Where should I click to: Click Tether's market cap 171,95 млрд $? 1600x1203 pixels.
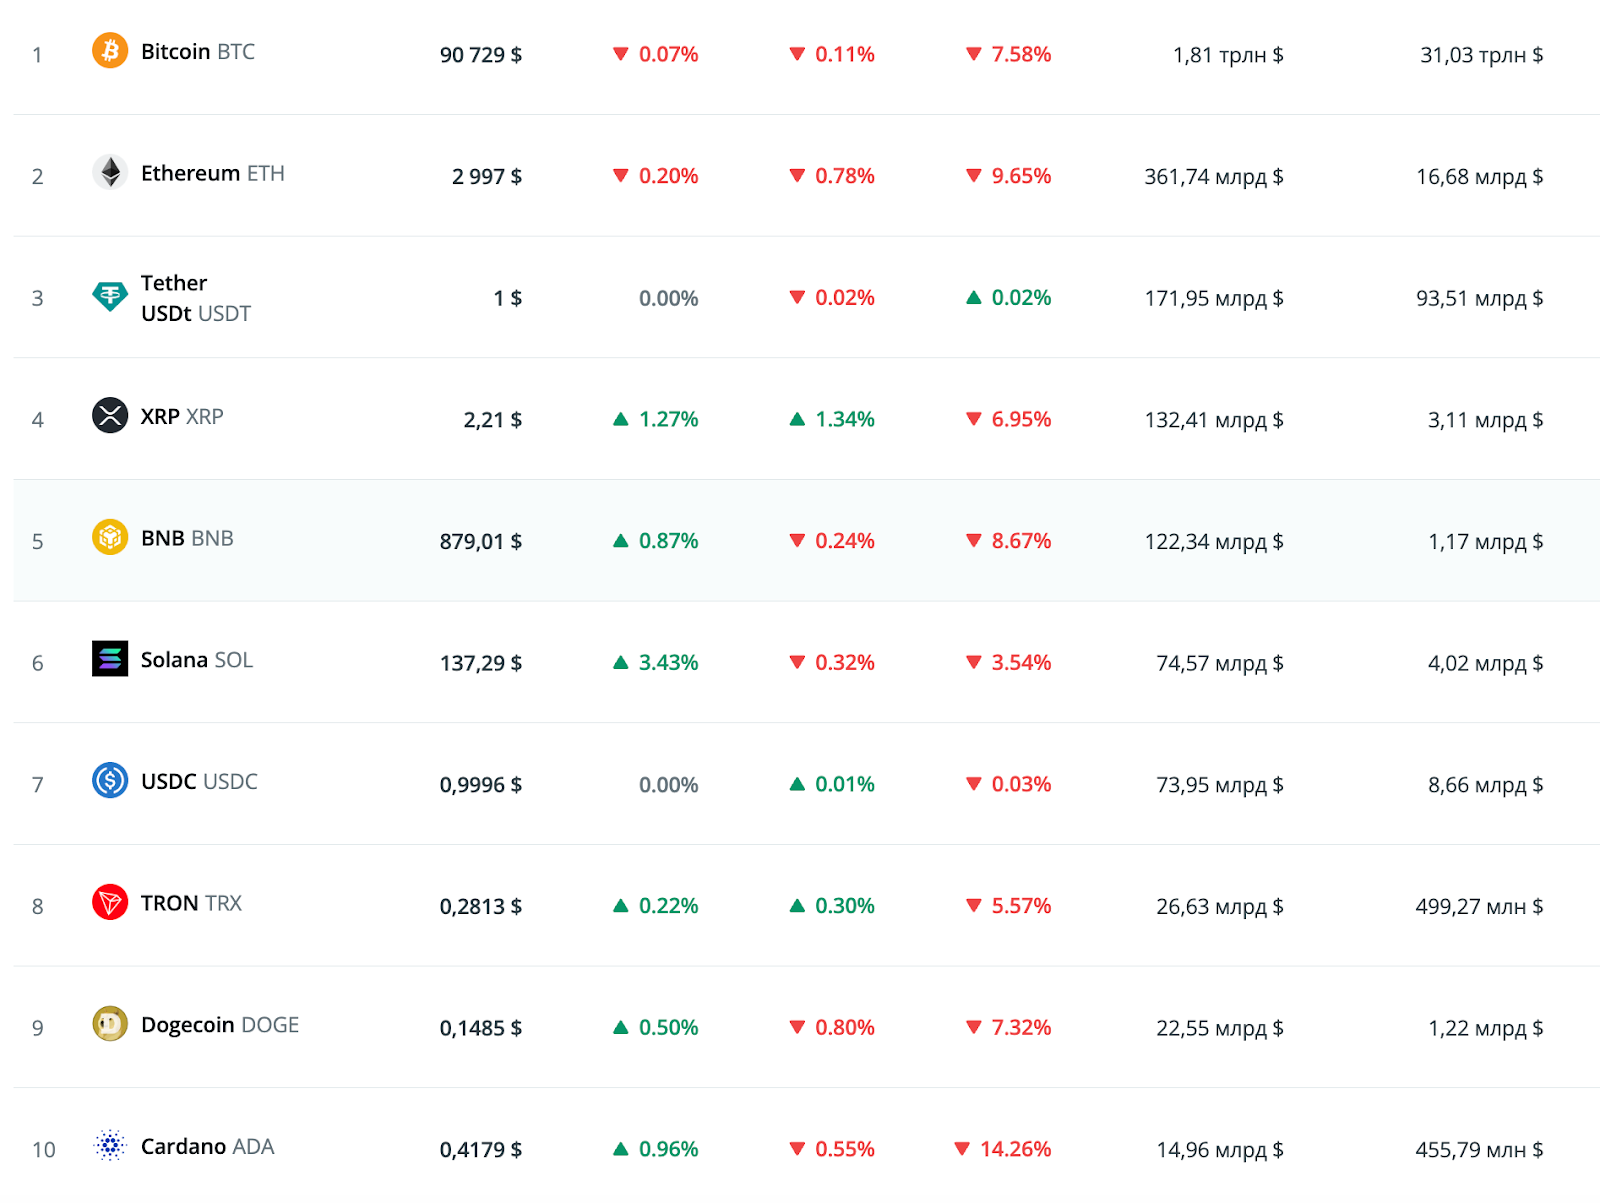pyautogui.click(x=1214, y=298)
